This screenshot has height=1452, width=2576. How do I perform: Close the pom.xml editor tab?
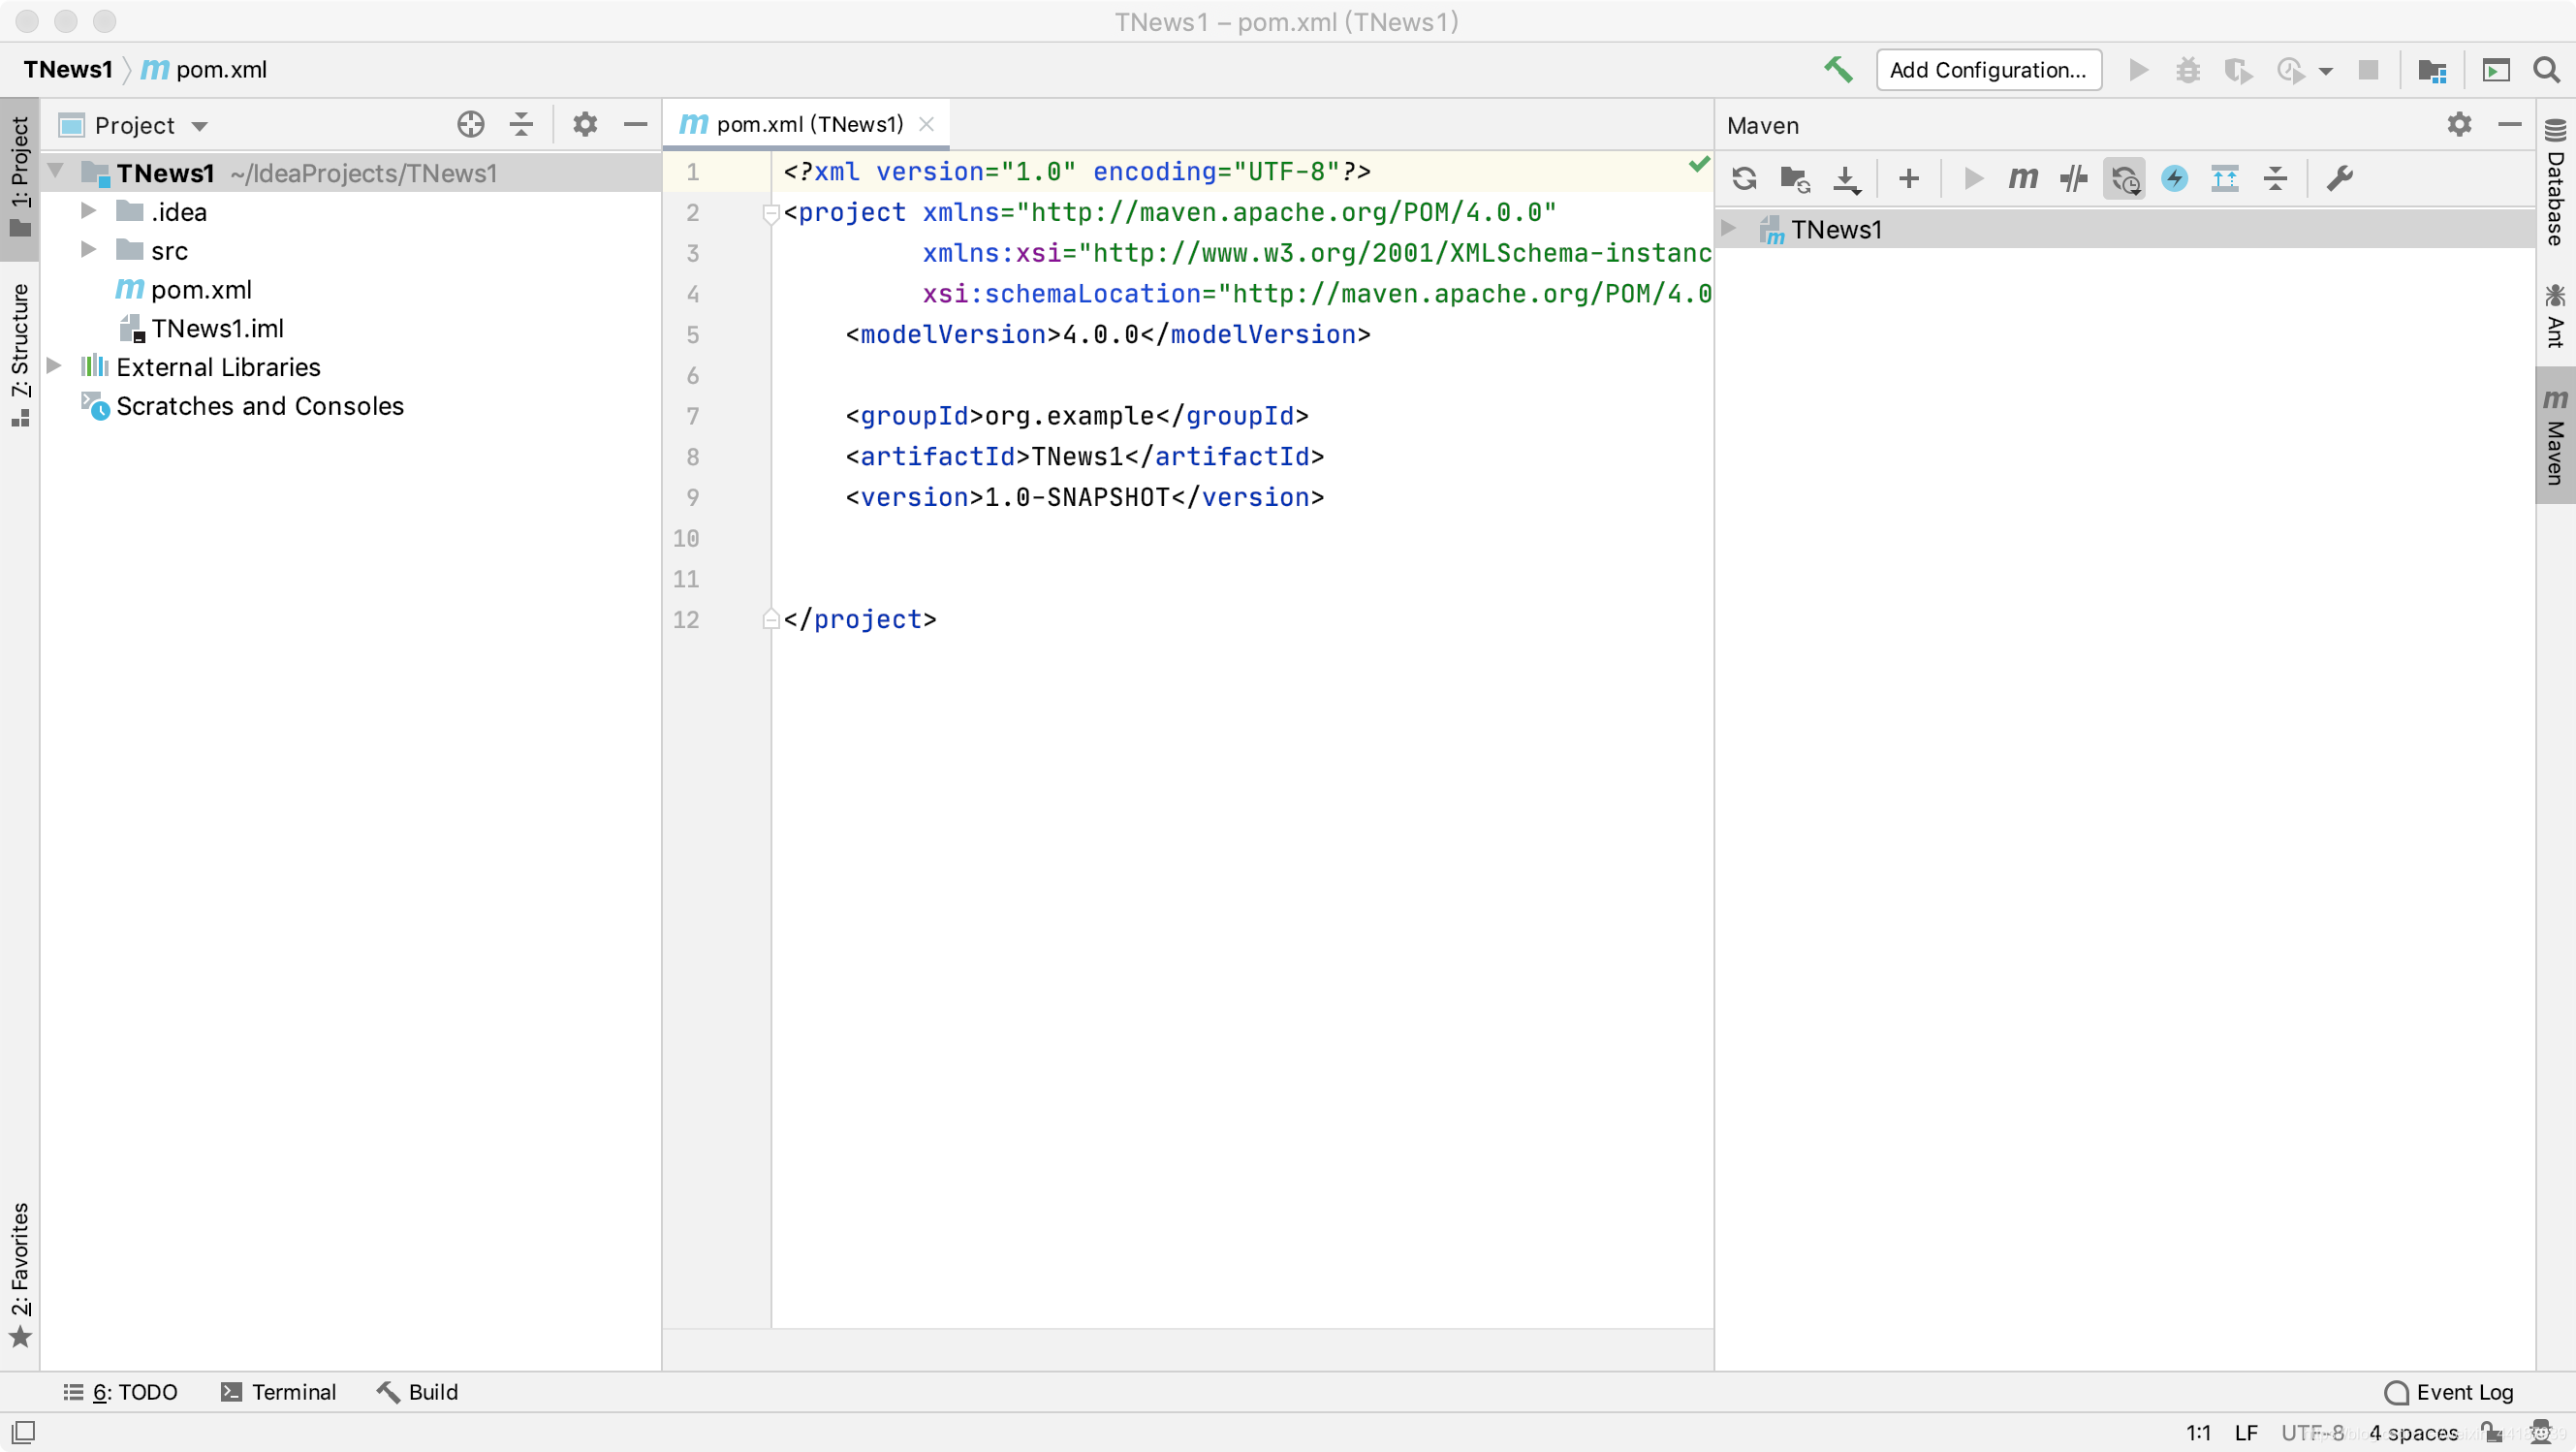(927, 124)
